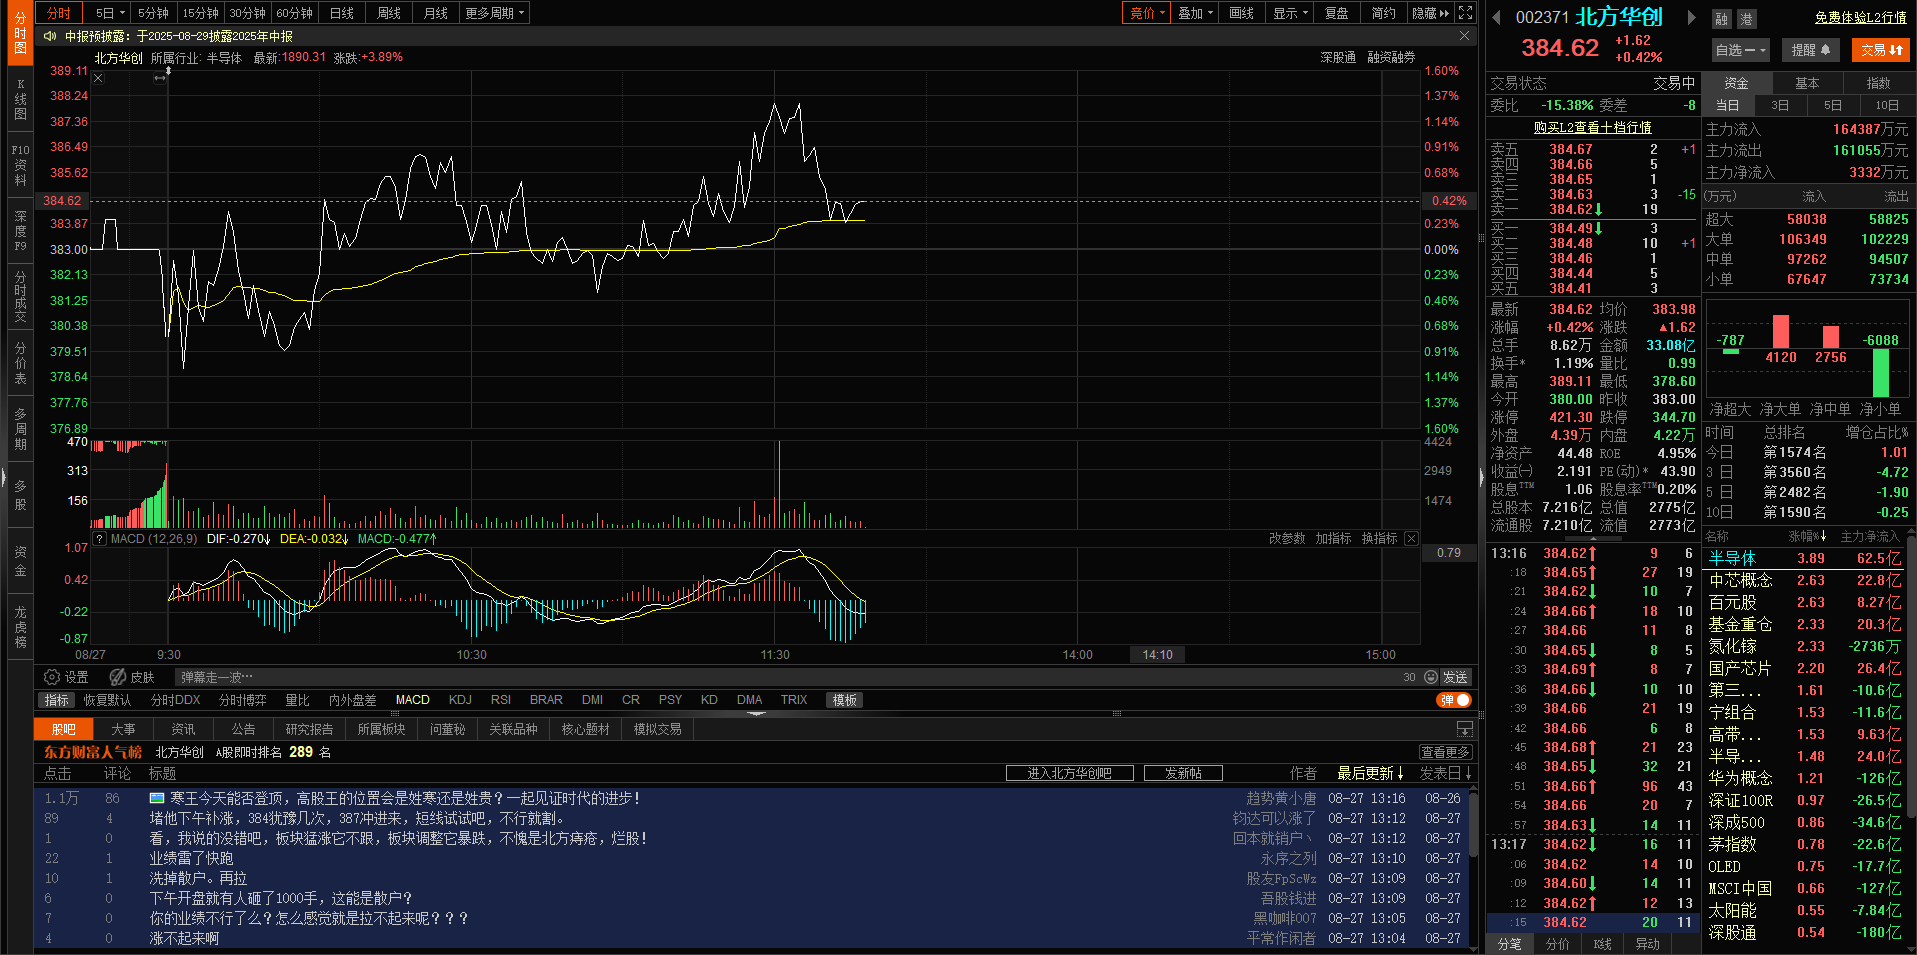Open the 分时图 sidebar view

[20, 33]
